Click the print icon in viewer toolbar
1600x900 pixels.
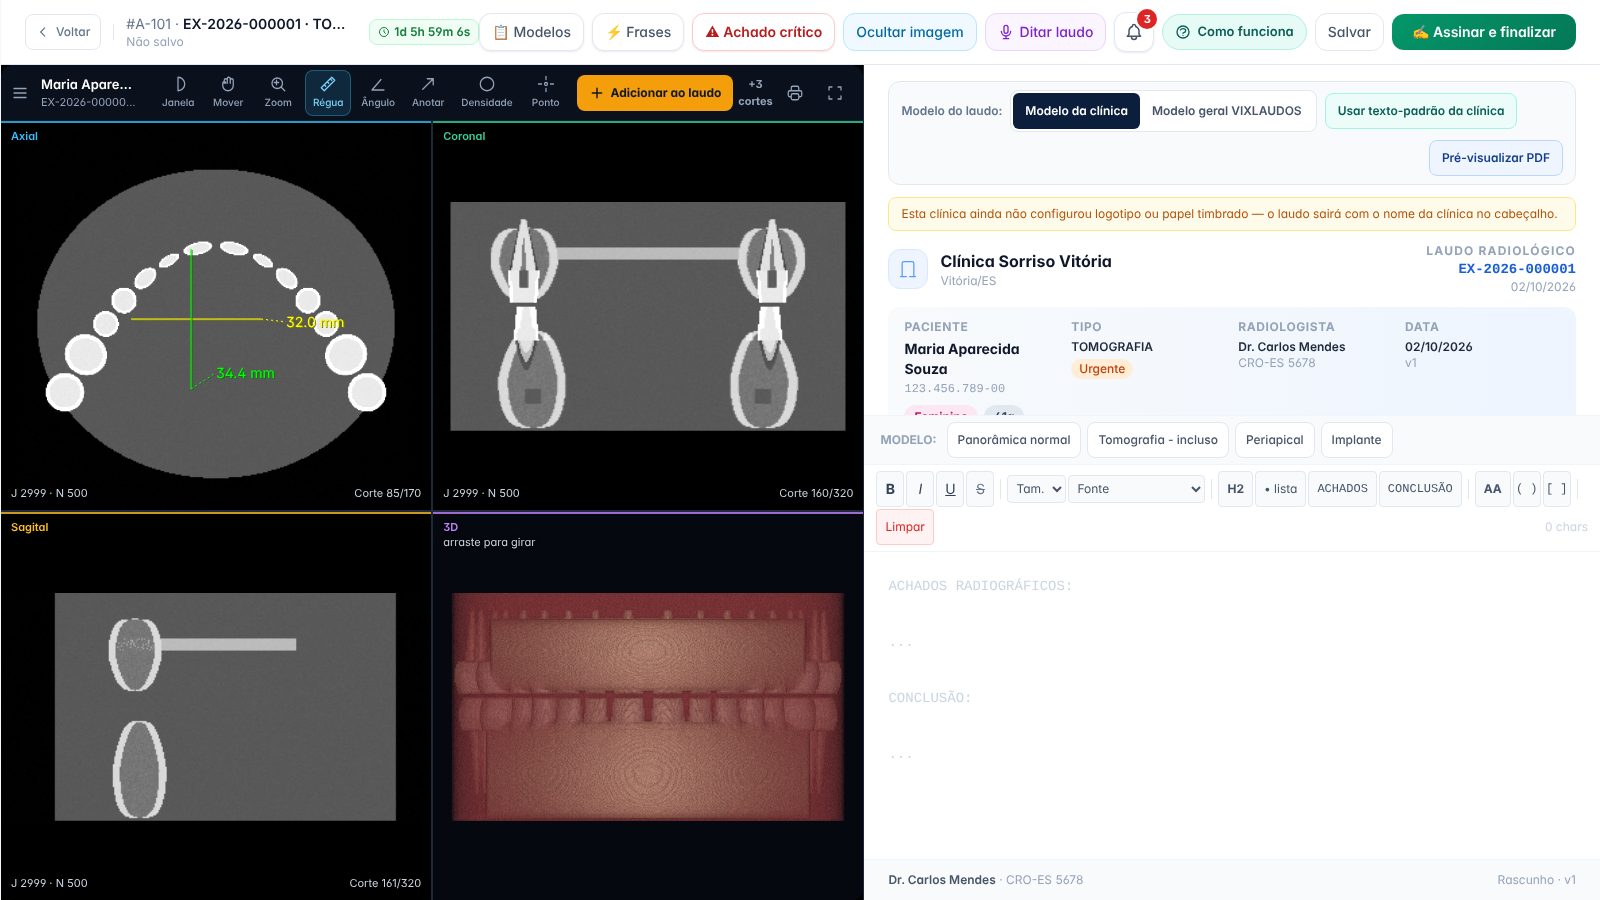795,93
